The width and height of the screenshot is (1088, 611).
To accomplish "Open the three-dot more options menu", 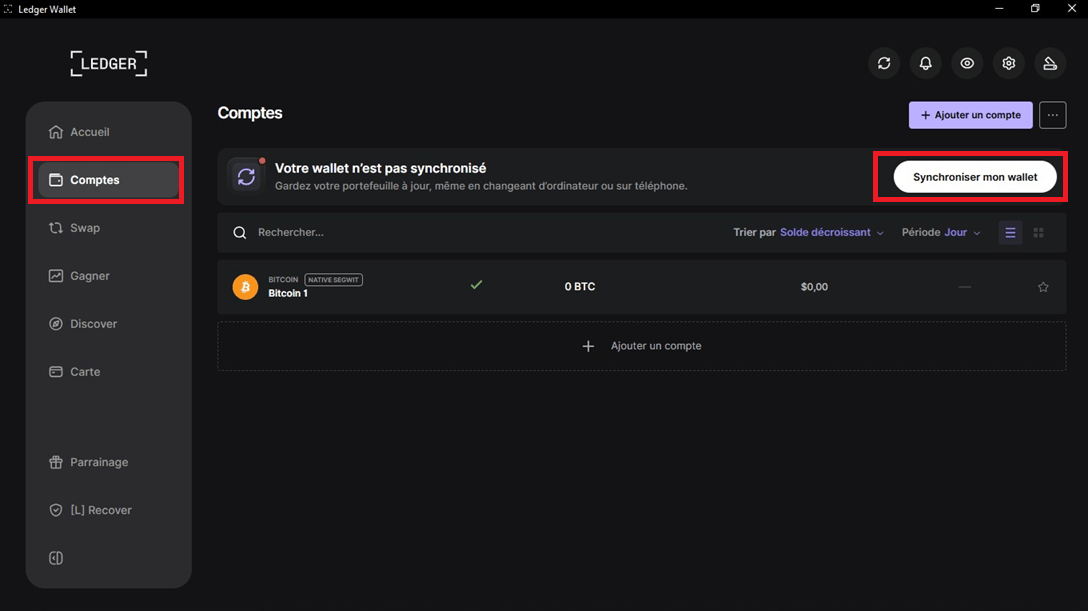I will click(1052, 115).
